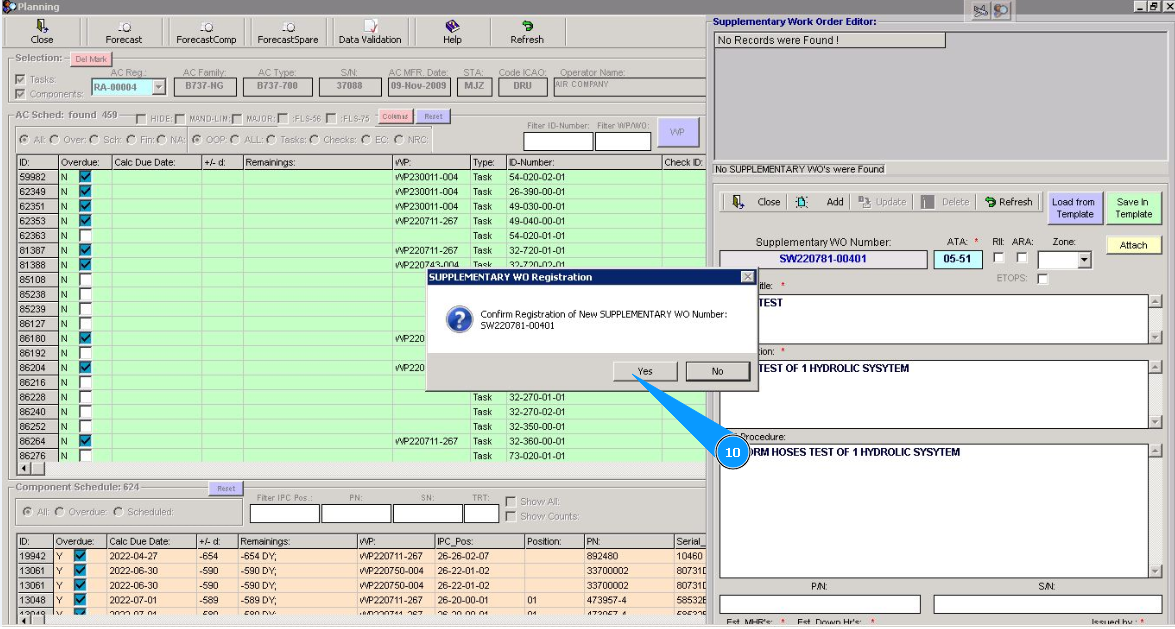Click the Refresh icon in main toolbar
The height and width of the screenshot is (629, 1175).
click(527, 26)
